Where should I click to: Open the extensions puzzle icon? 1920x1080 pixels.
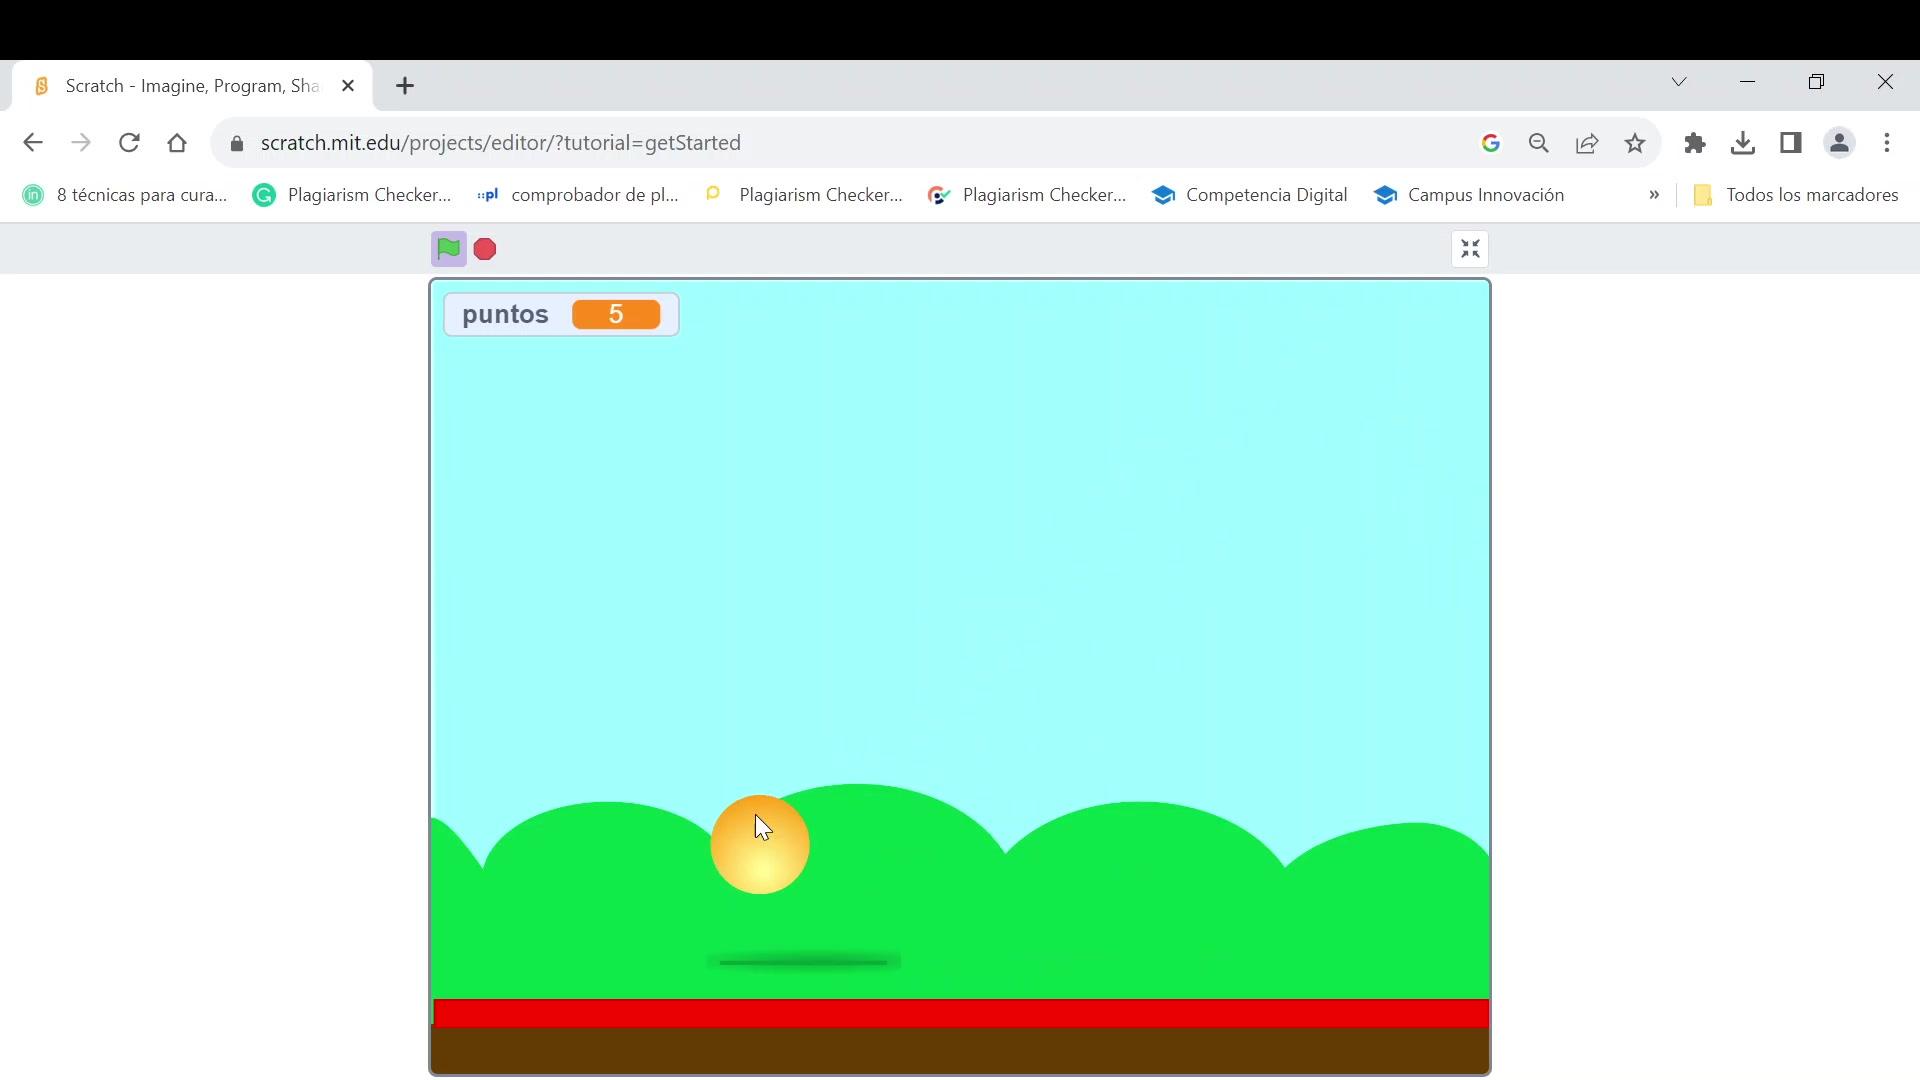click(x=1694, y=143)
